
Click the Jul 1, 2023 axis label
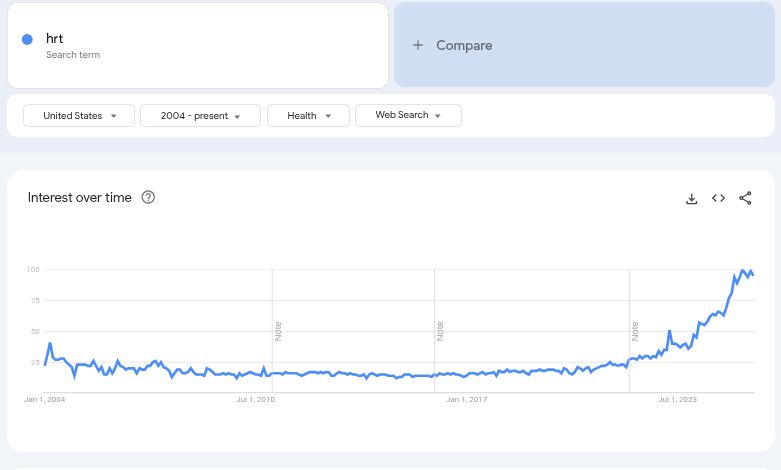[x=677, y=399]
